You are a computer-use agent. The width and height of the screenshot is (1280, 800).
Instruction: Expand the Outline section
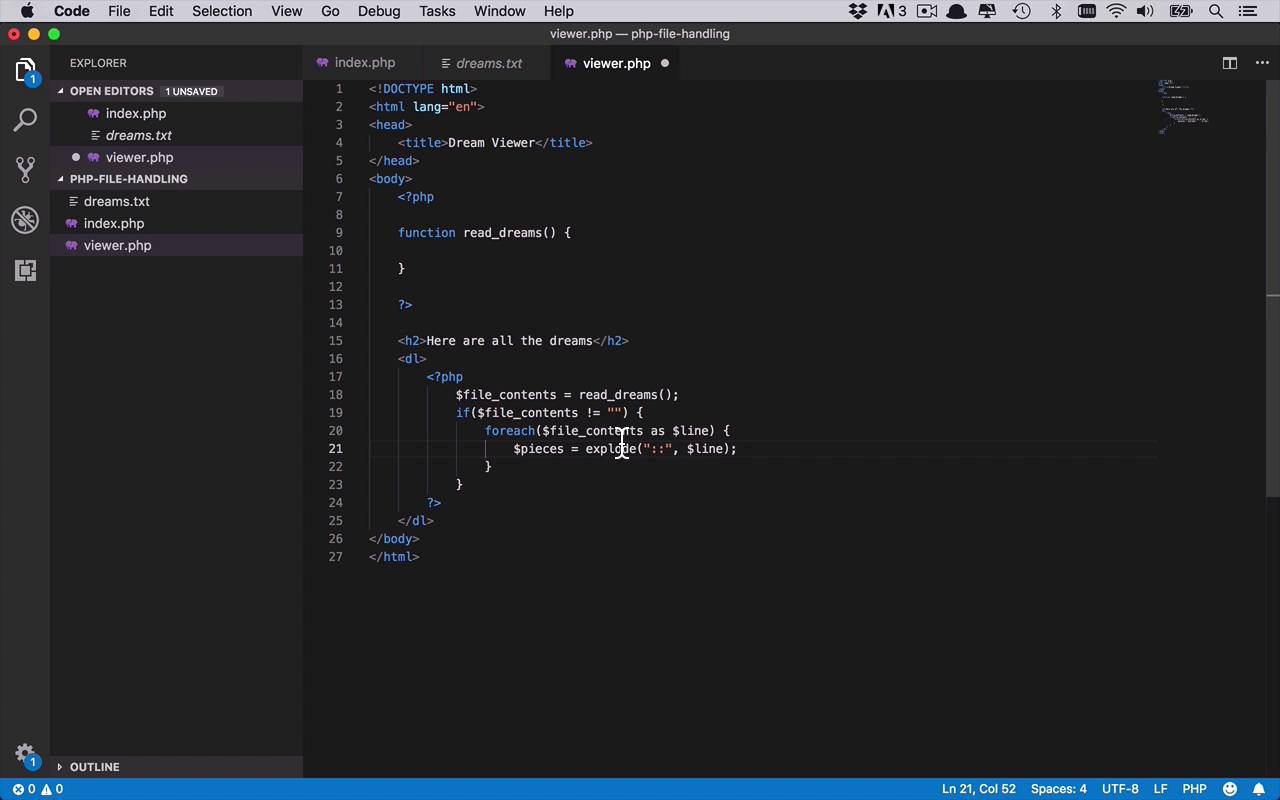pyautogui.click(x=94, y=767)
